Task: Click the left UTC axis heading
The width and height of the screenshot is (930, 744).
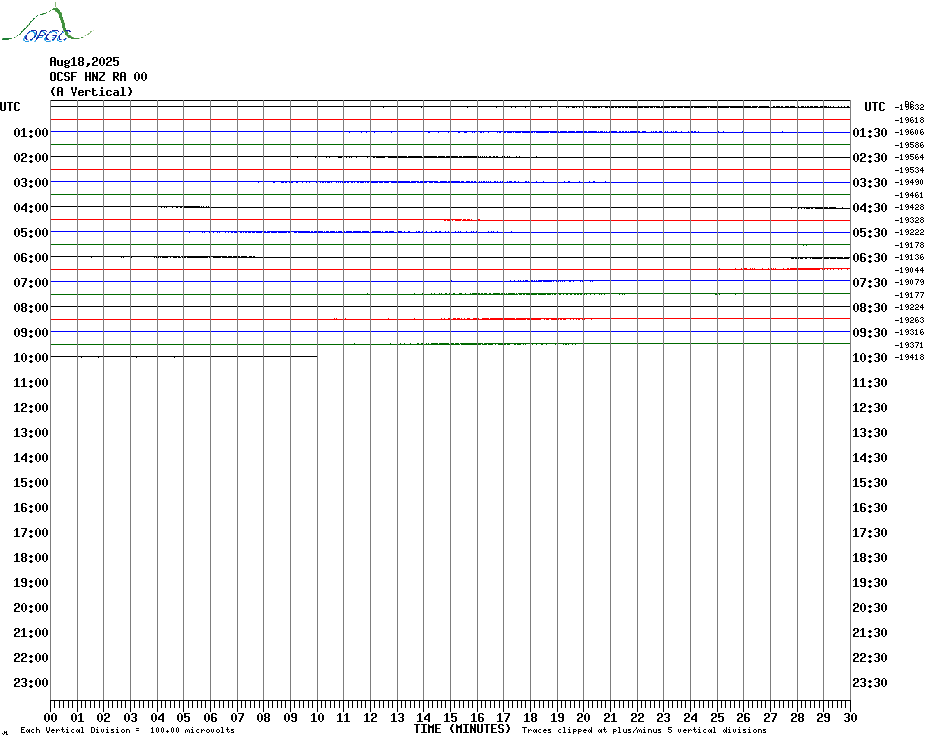Action: pos(10,107)
